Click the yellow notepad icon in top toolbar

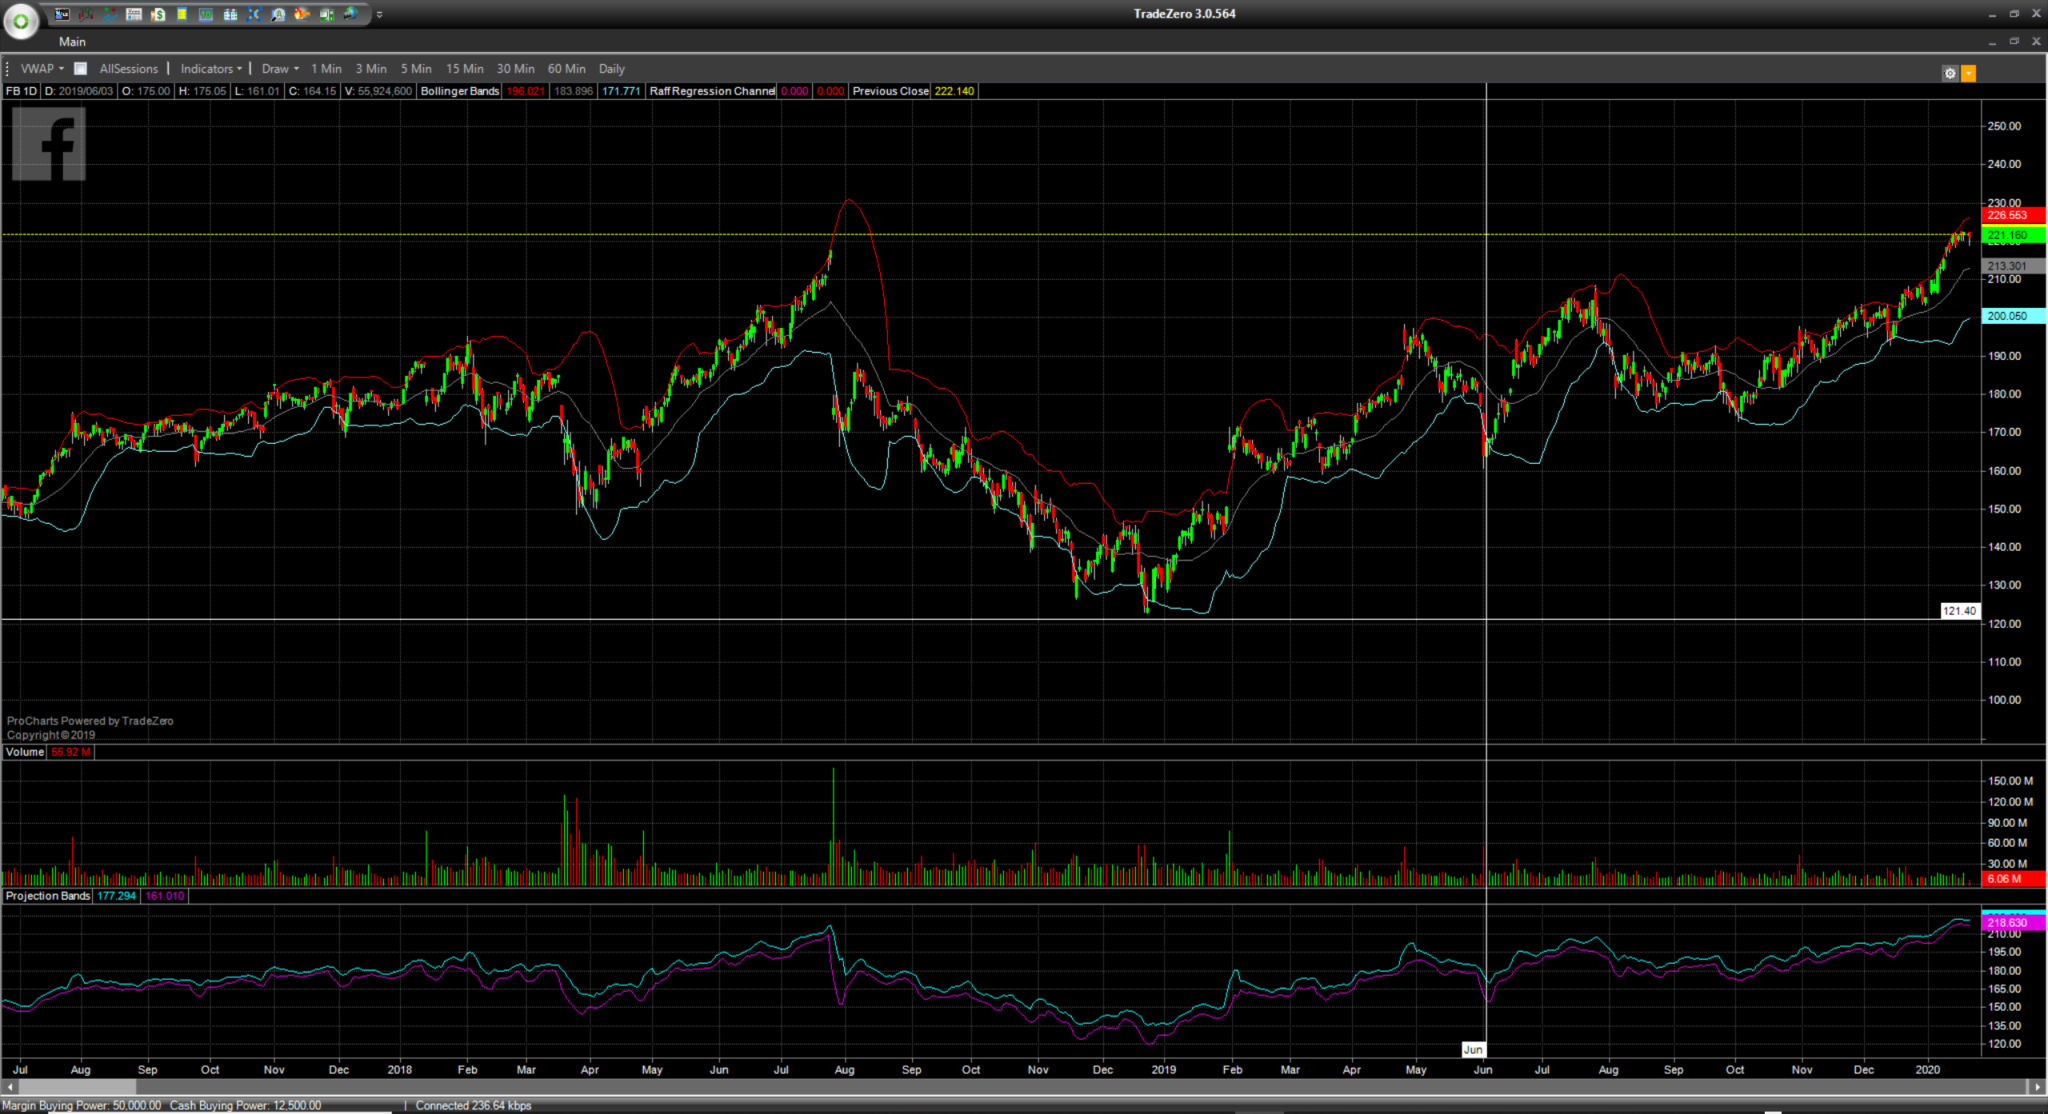pyautogui.click(x=182, y=14)
